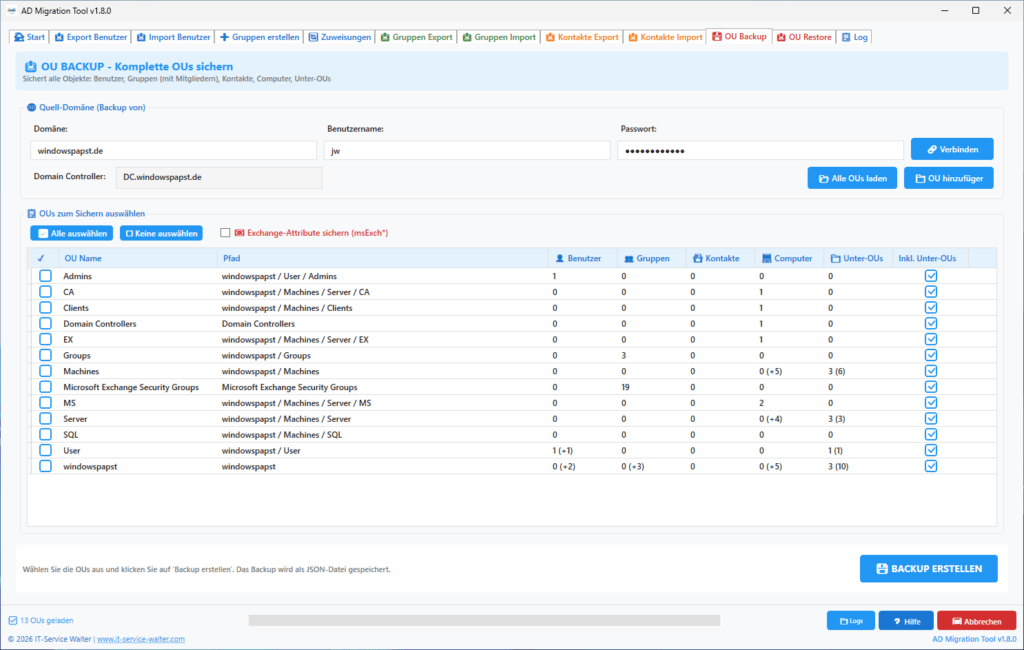The width and height of the screenshot is (1024, 650).
Task: Click the Verbinden button
Action: (952, 150)
